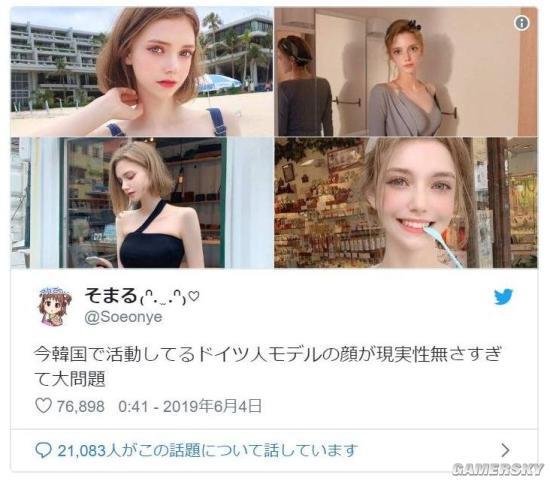Click the info icon on top-right photo
550x481 pixels.
[521, 23]
